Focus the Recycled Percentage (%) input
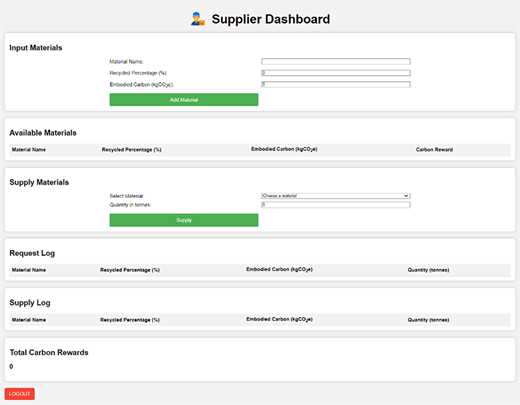The height and width of the screenshot is (405, 520). (x=336, y=73)
